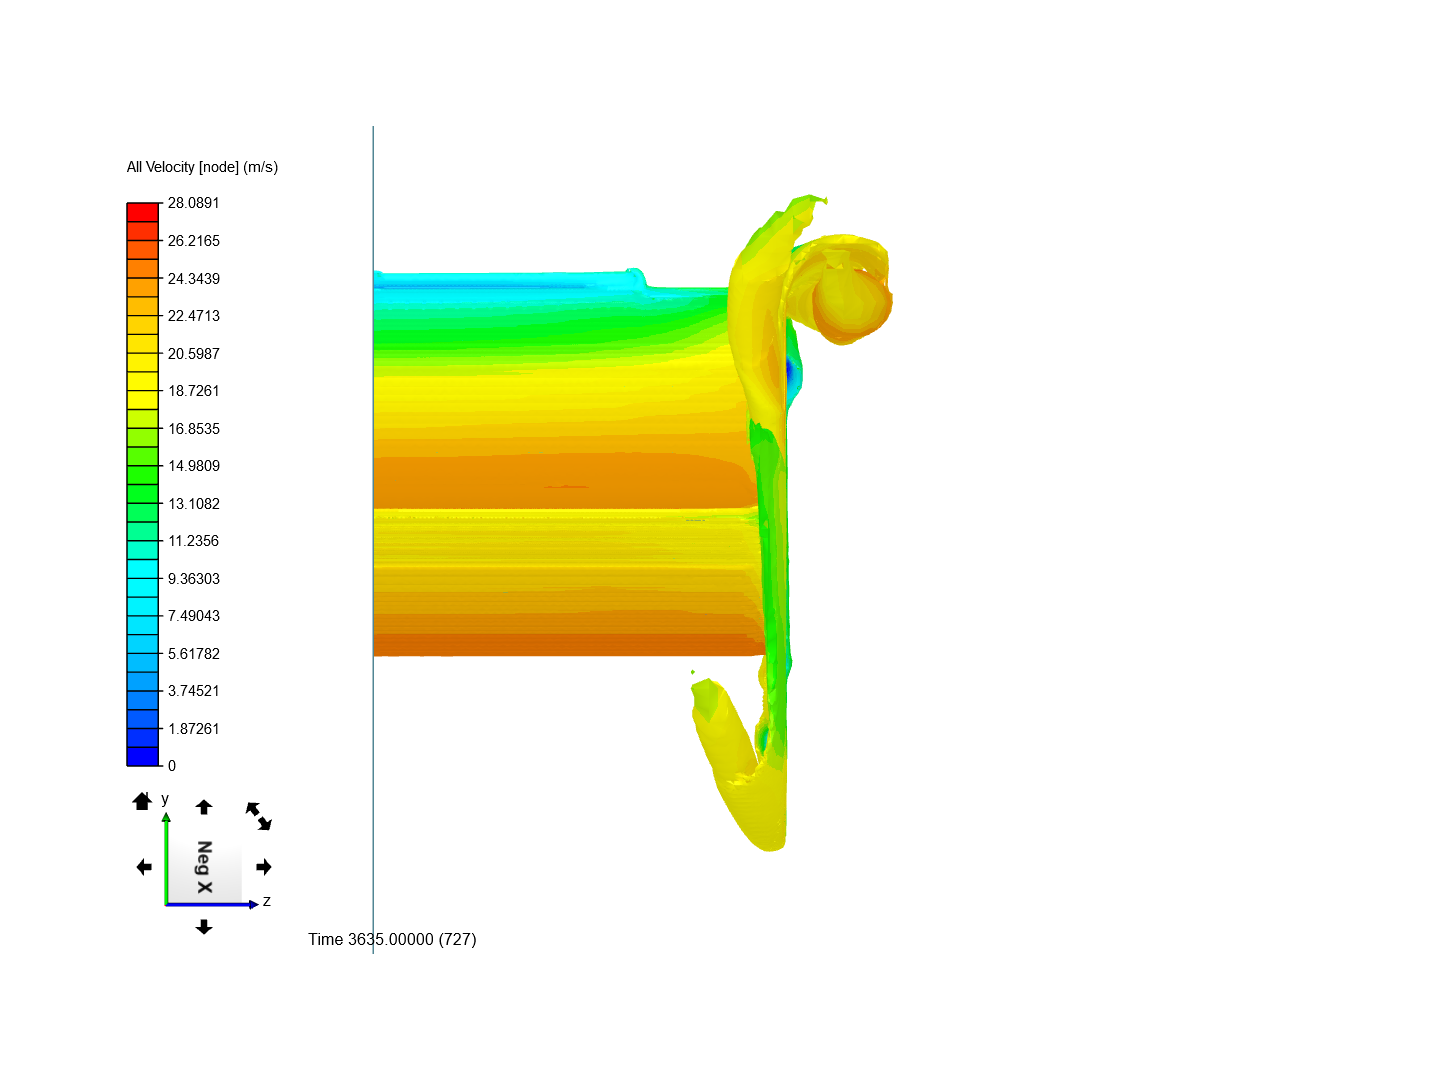Click the legend value 13.1082
Screen dimensions: 1440x1080
point(193,504)
